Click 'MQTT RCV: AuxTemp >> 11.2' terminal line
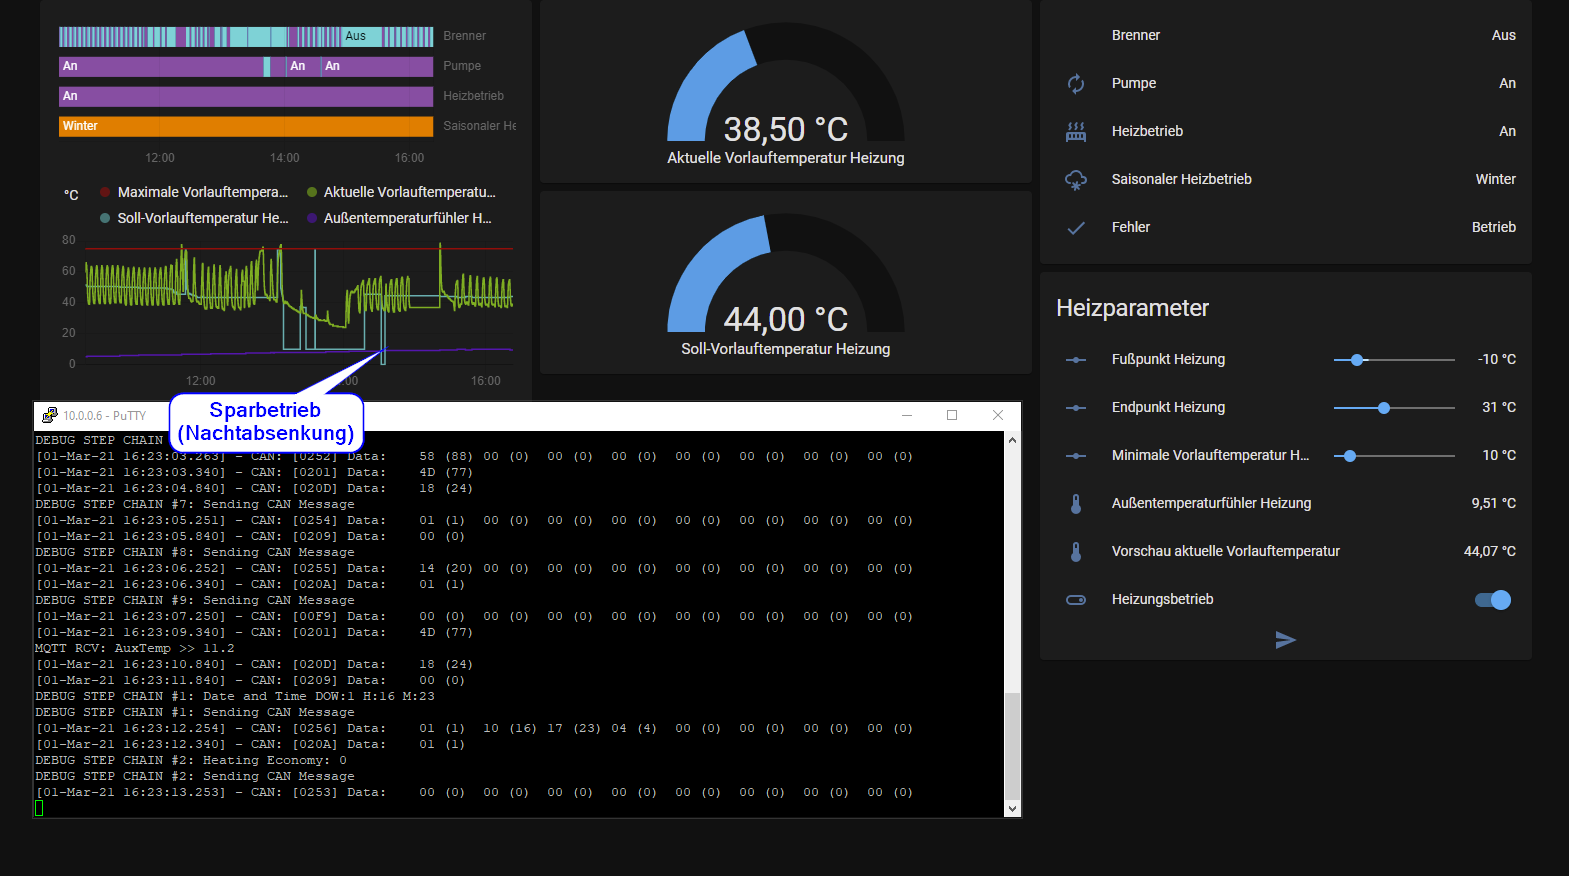The height and width of the screenshot is (876, 1569). [x=135, y=648]
